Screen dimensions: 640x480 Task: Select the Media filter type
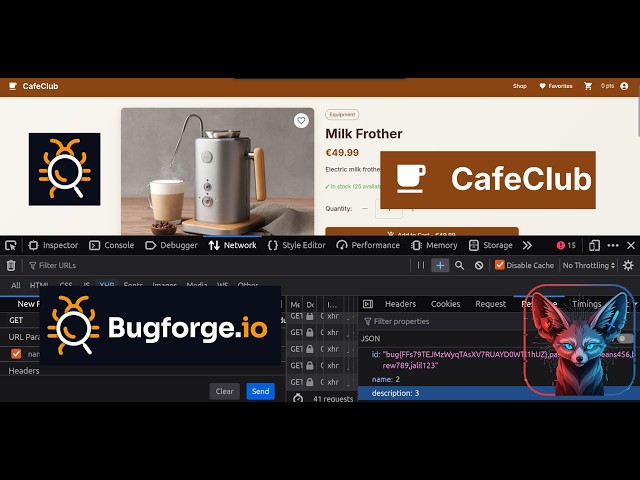pos(197,284)
